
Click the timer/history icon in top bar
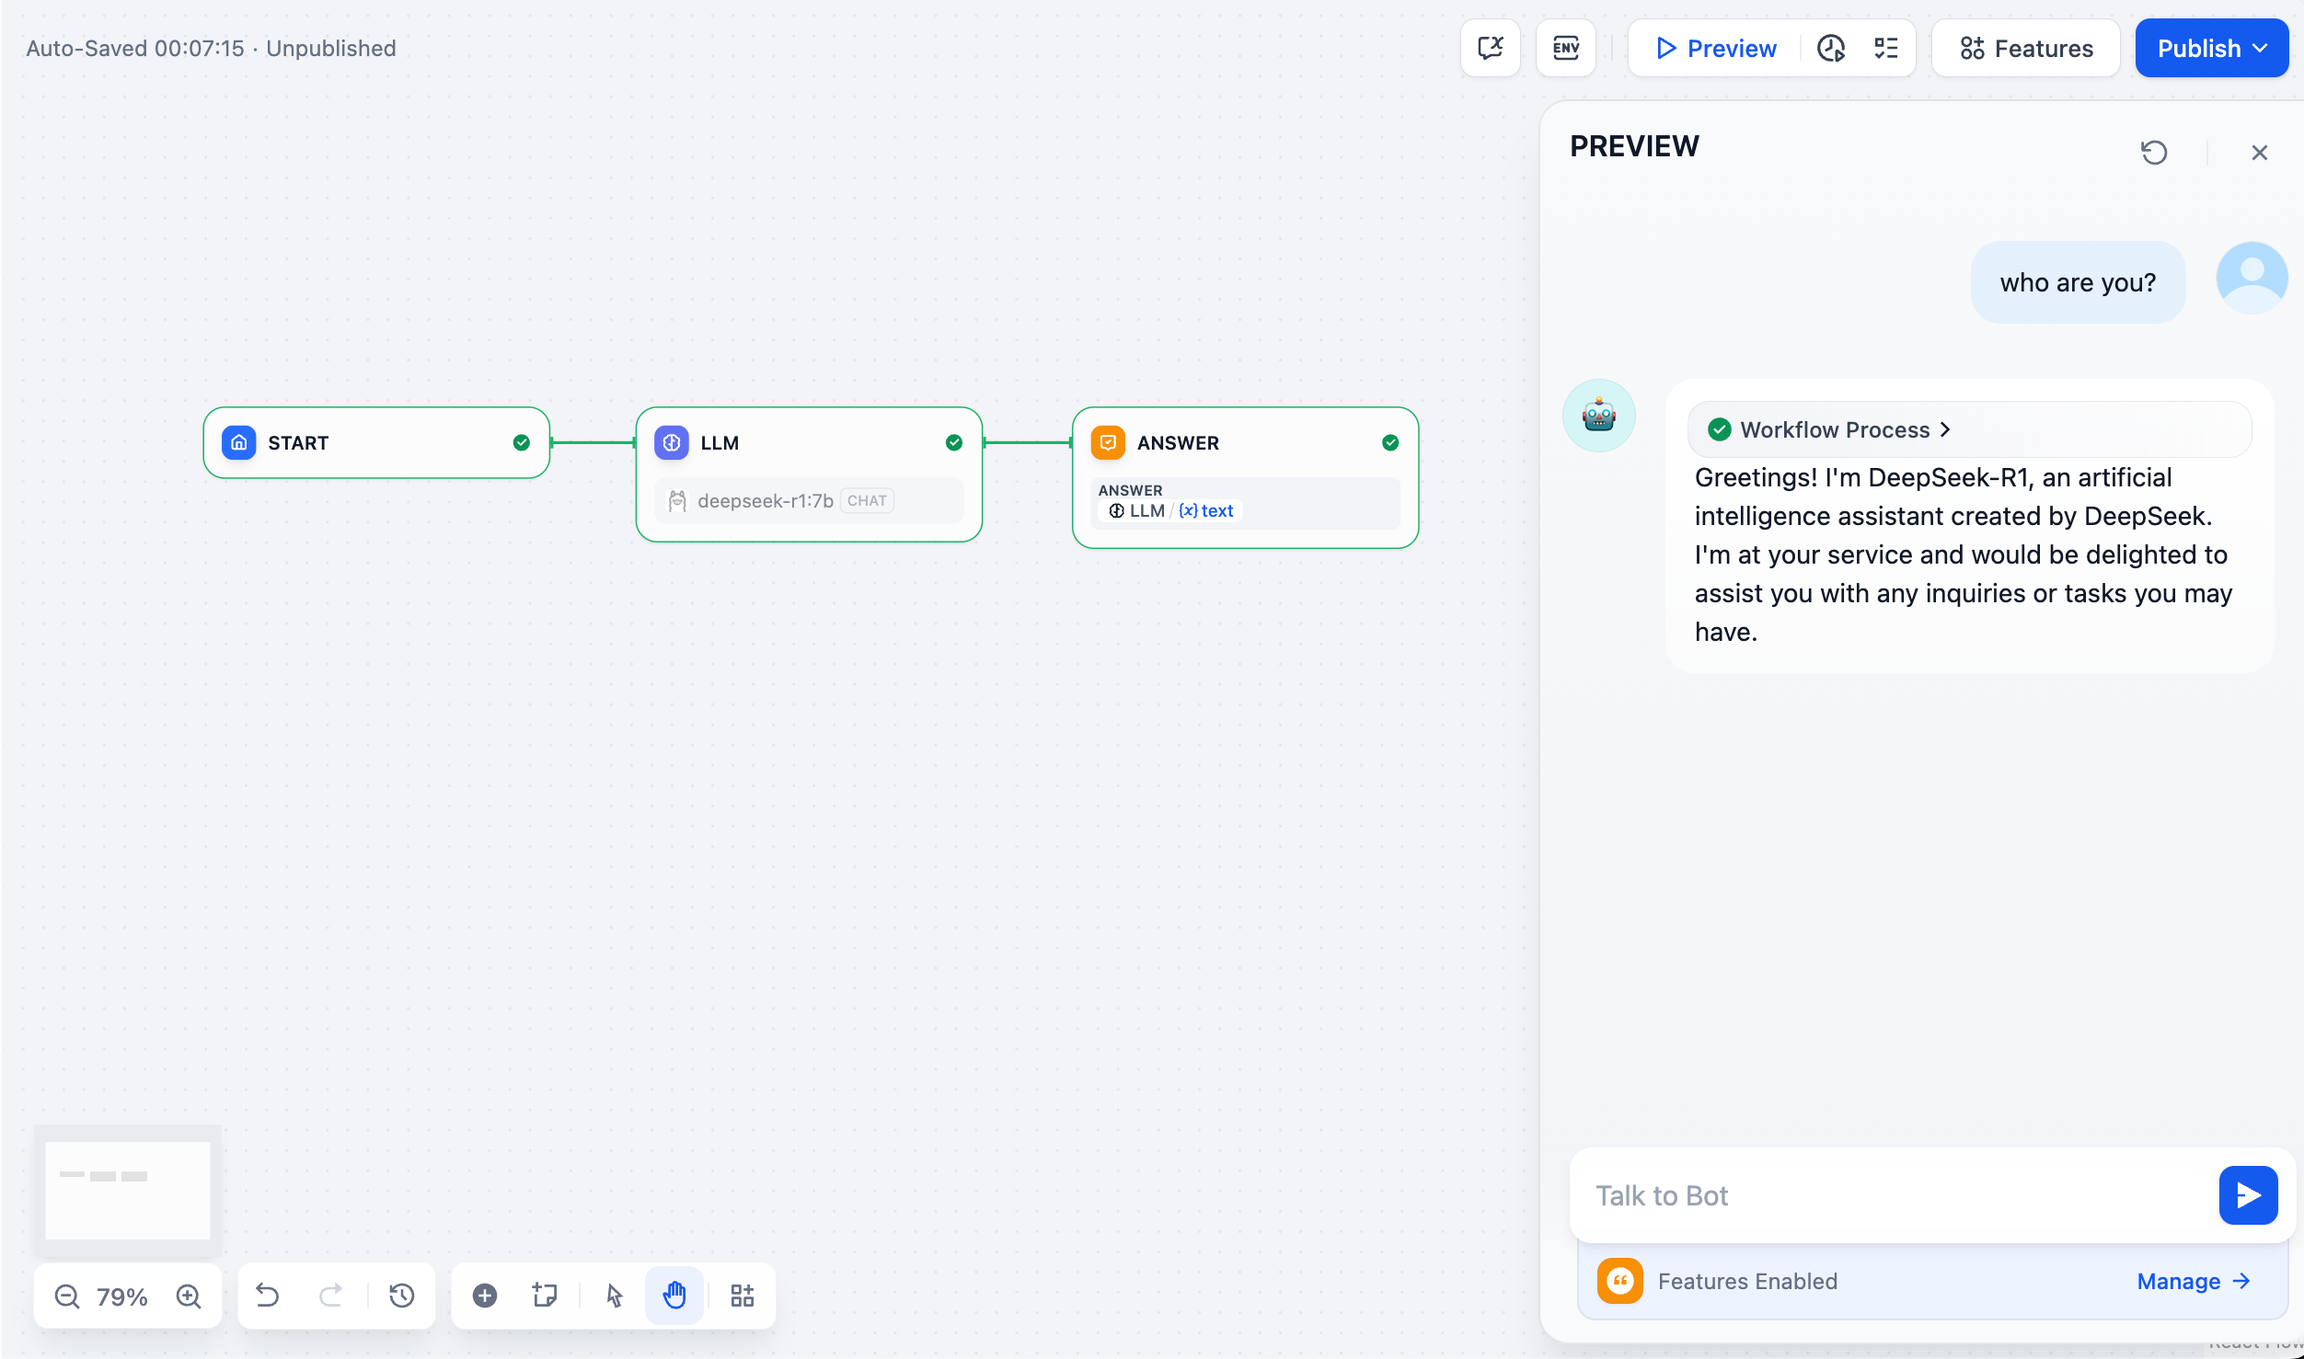(1832, 47)
